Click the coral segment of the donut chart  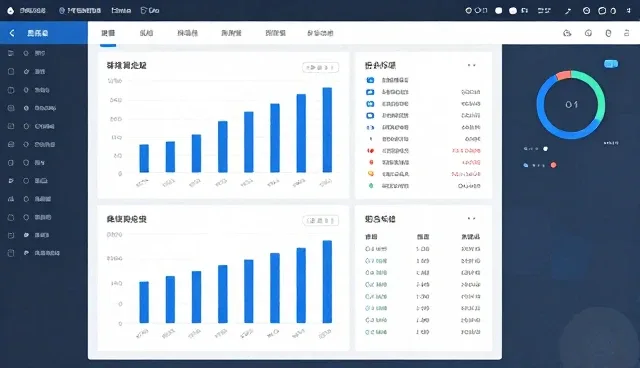pos(563,75)
